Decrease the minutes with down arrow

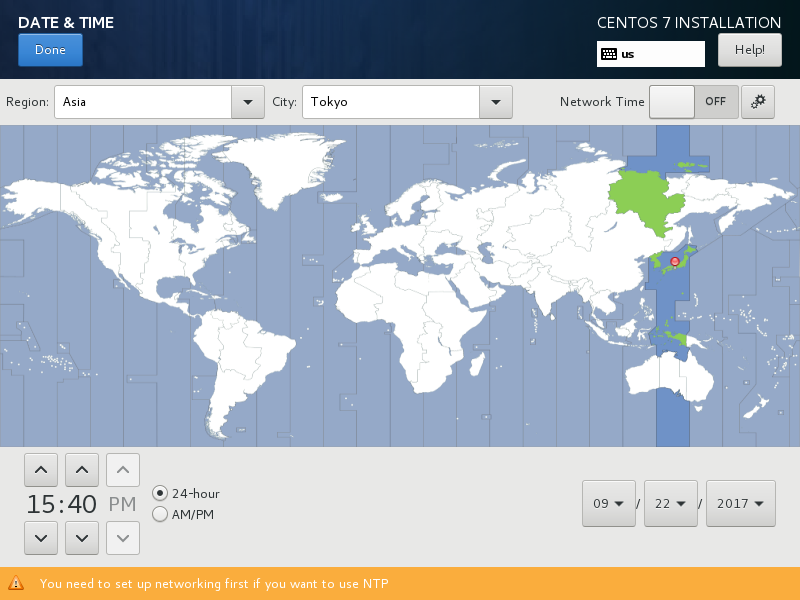pyautogui.click(x=82, y=538)
